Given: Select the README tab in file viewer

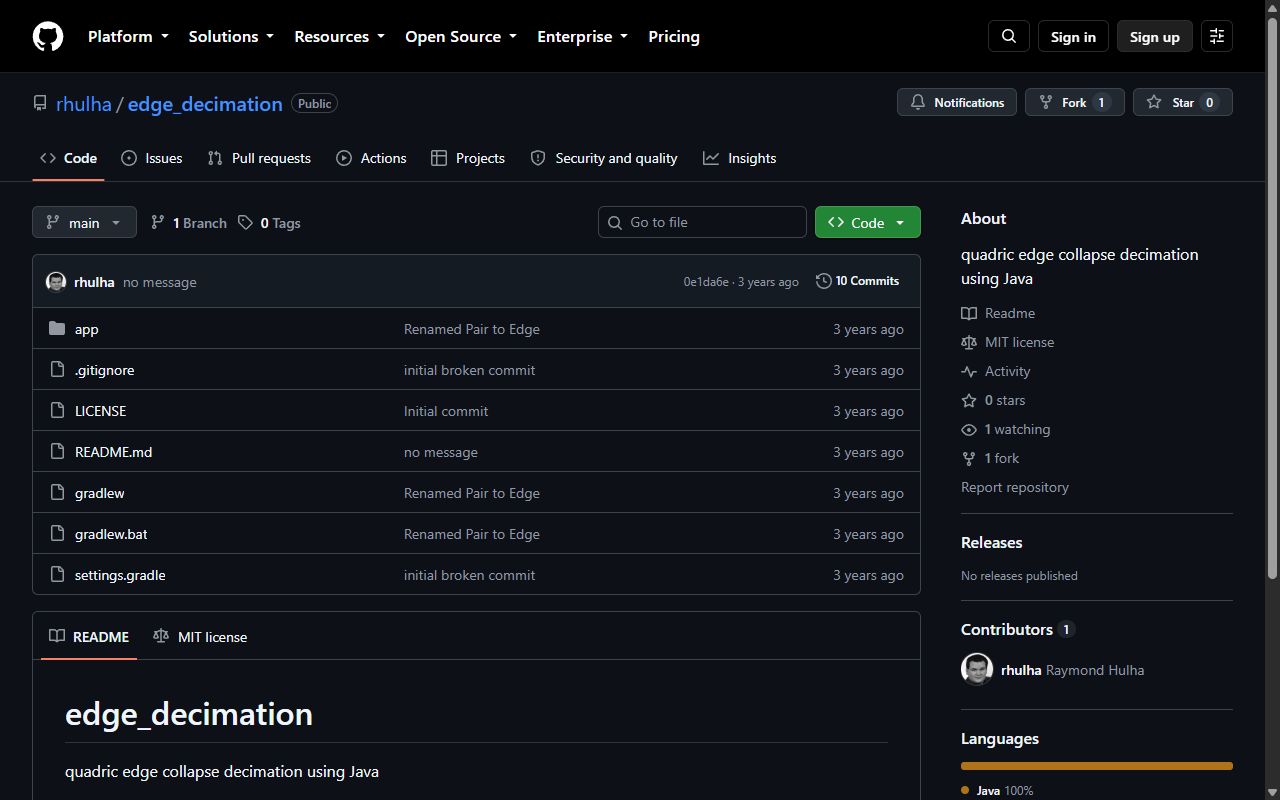Looking at the screenshot, I should 89,637.
